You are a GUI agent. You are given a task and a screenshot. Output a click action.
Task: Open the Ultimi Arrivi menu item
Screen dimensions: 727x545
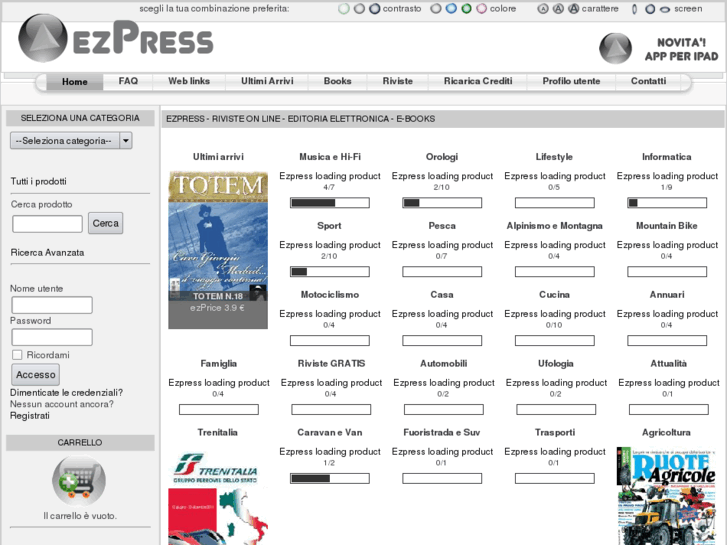[x=267, y=81]
